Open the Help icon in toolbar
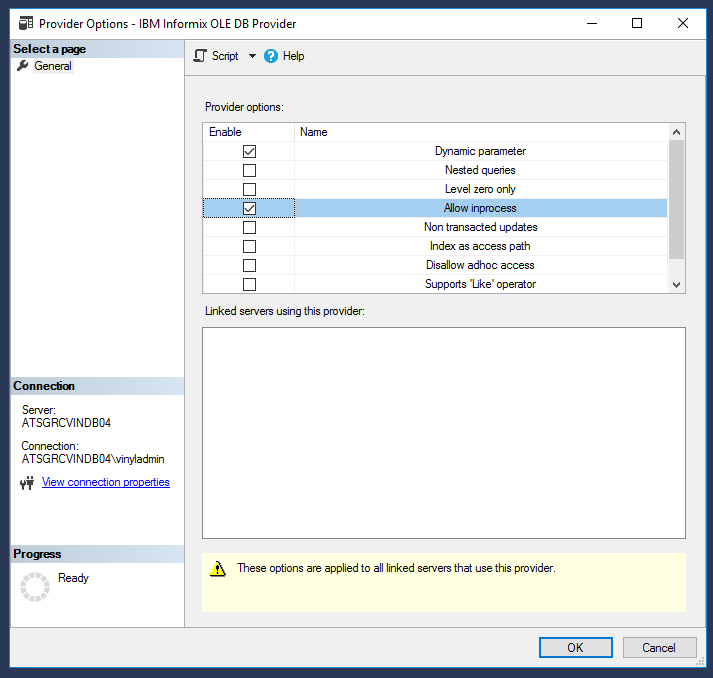Image resolution: width=713 pixels, height=678 pixels. point(271,56)
